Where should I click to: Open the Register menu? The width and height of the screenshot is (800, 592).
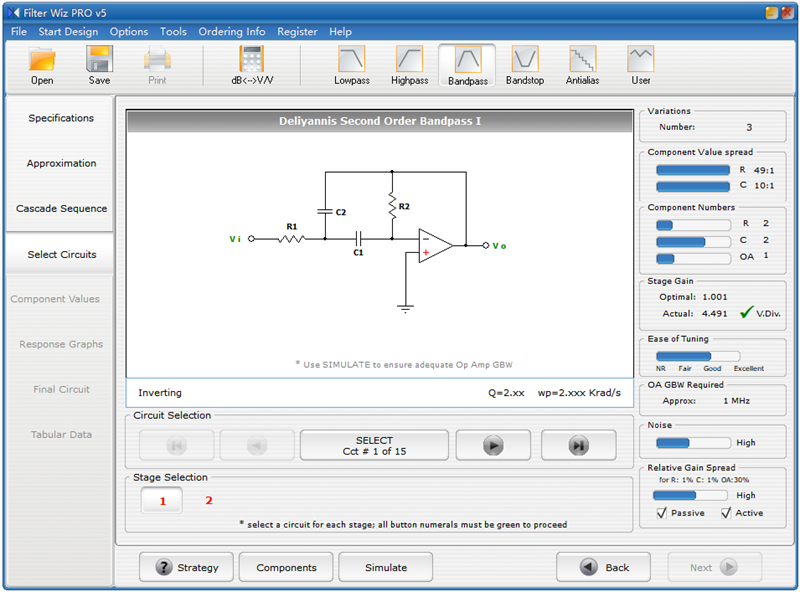pyautogui.click(x=297, y=32)
